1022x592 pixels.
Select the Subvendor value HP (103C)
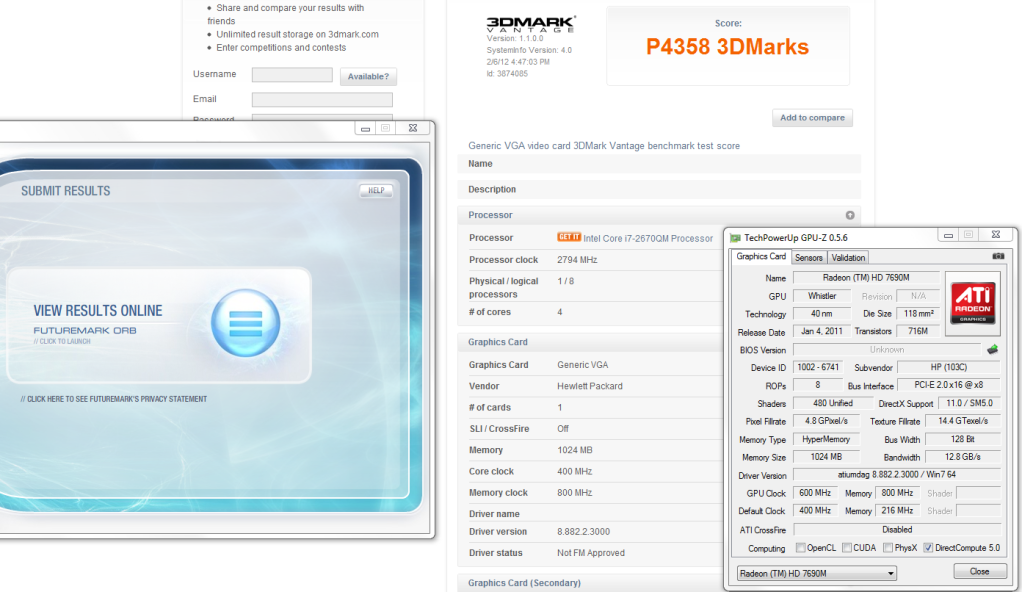pos(949,367)
